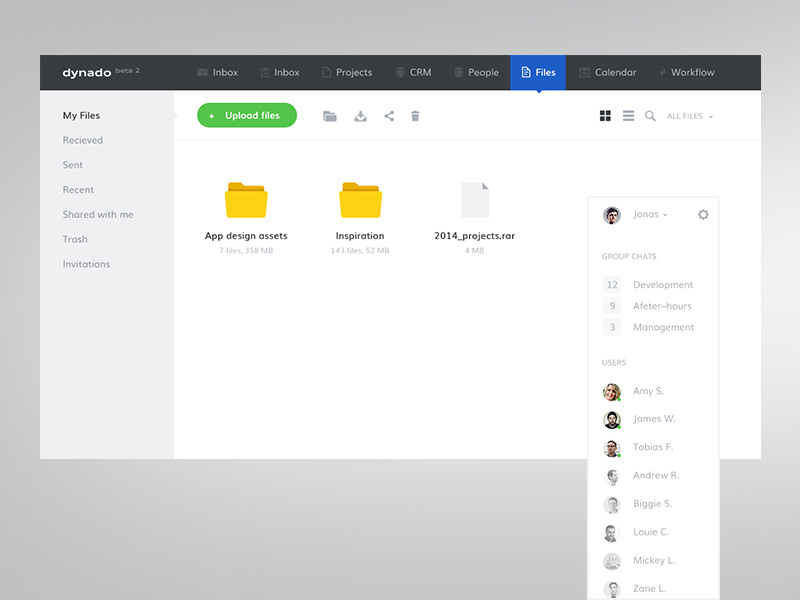This screenshot has height=600, width=800.
Task: Open Recent in the sidebar
Action: pyautogui.click(x=78, y=190)
